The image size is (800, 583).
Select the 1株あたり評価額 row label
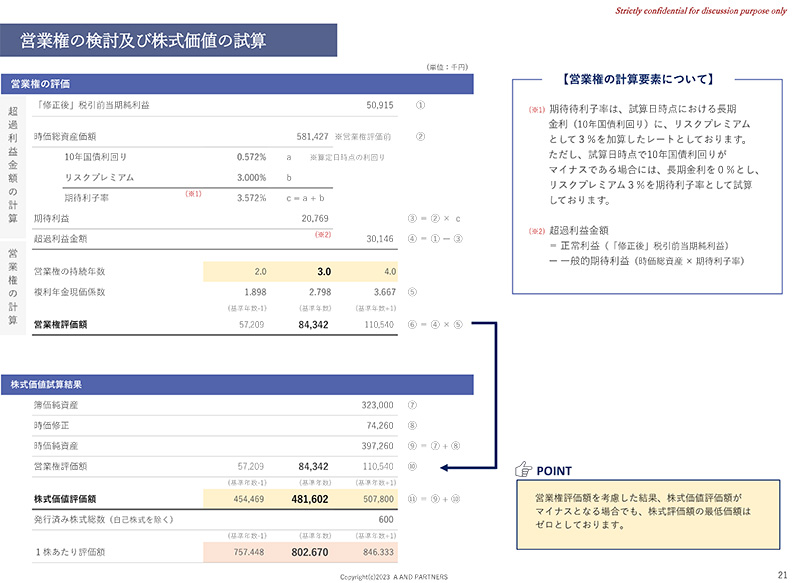(70, 552)
